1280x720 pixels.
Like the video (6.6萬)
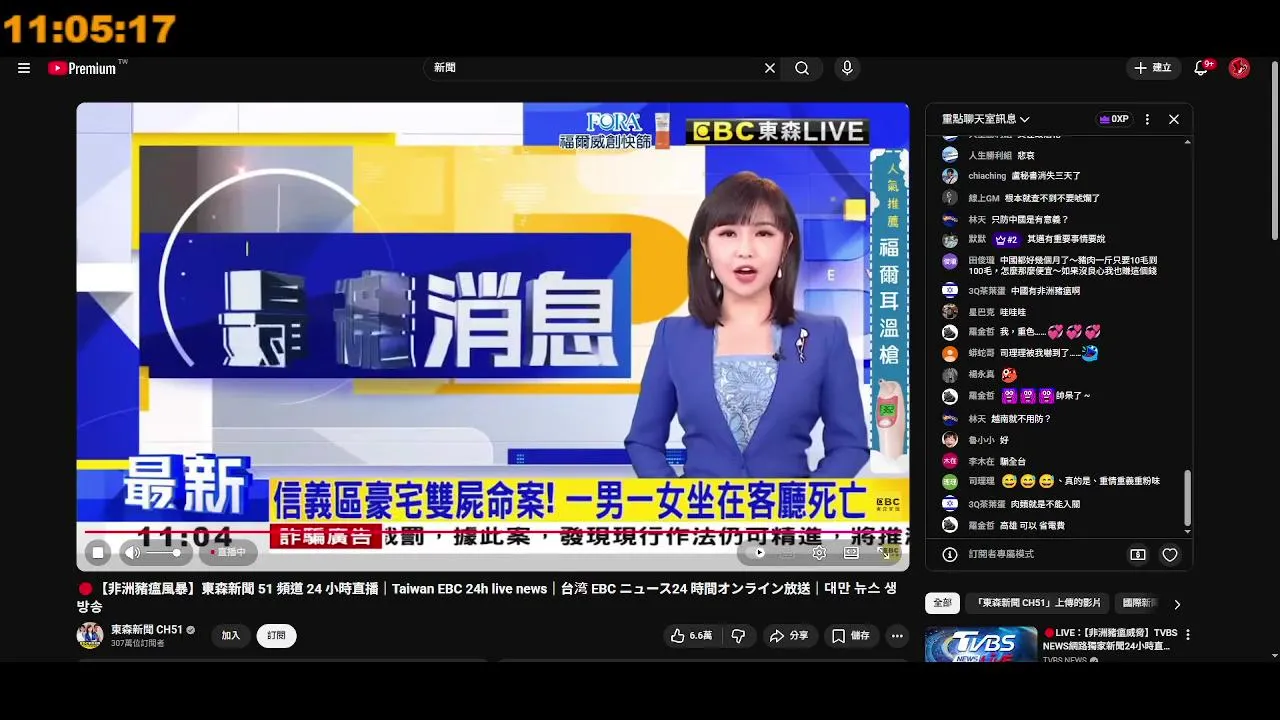(691, 636)
